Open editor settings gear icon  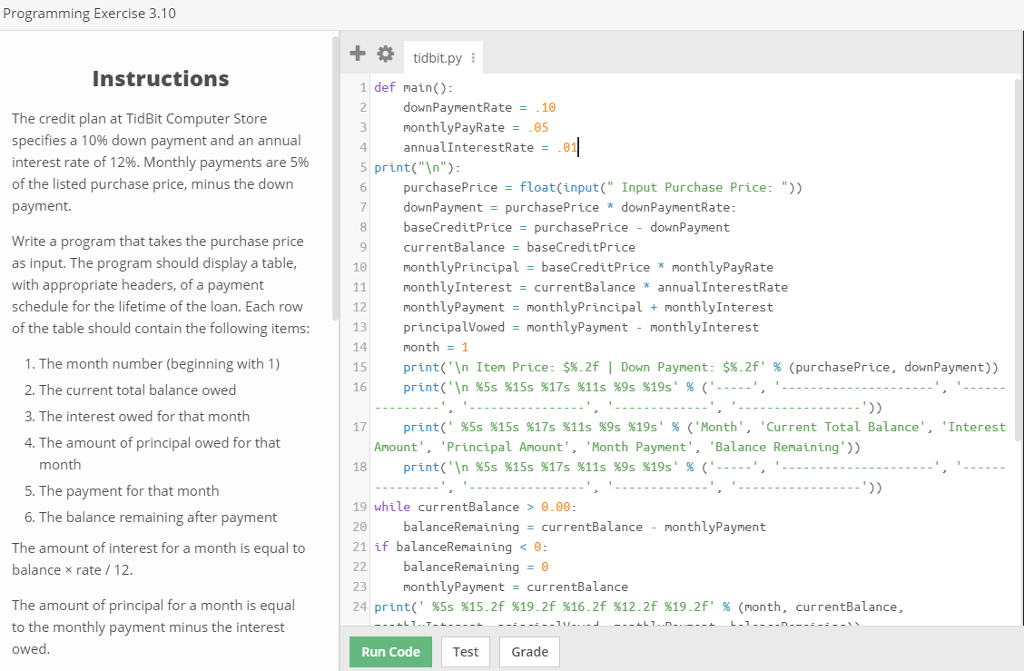[x=385, y=54]
